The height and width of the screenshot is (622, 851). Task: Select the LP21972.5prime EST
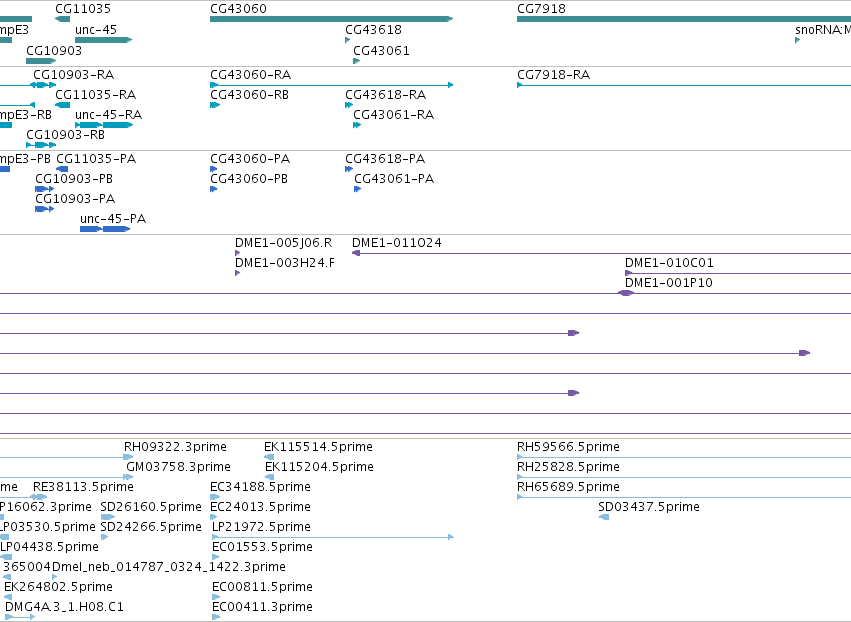click(333, 537)
